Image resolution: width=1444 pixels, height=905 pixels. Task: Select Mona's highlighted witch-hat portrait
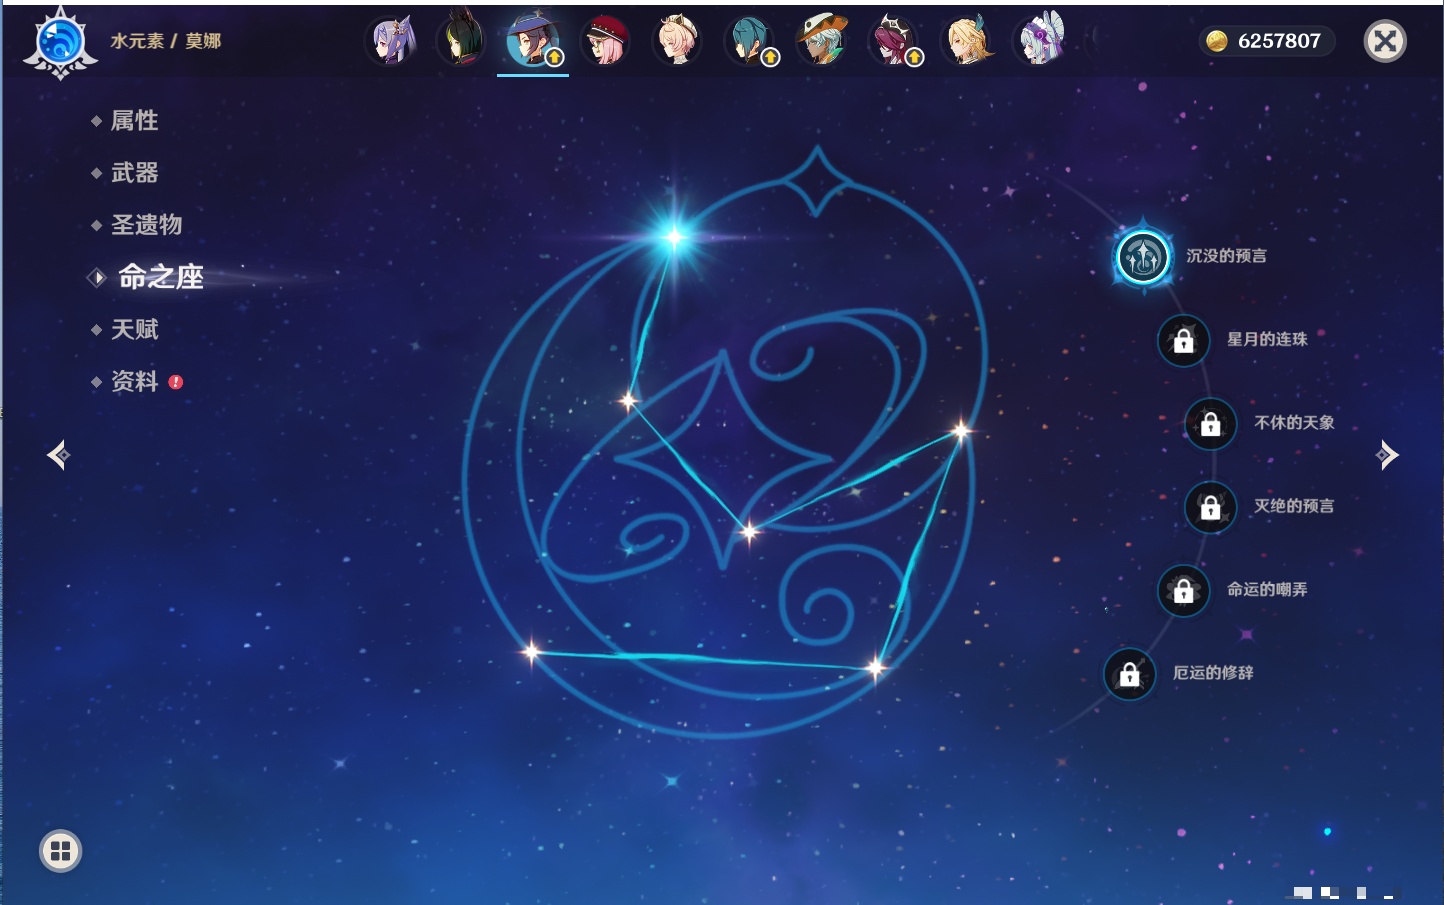pos(533,41)
